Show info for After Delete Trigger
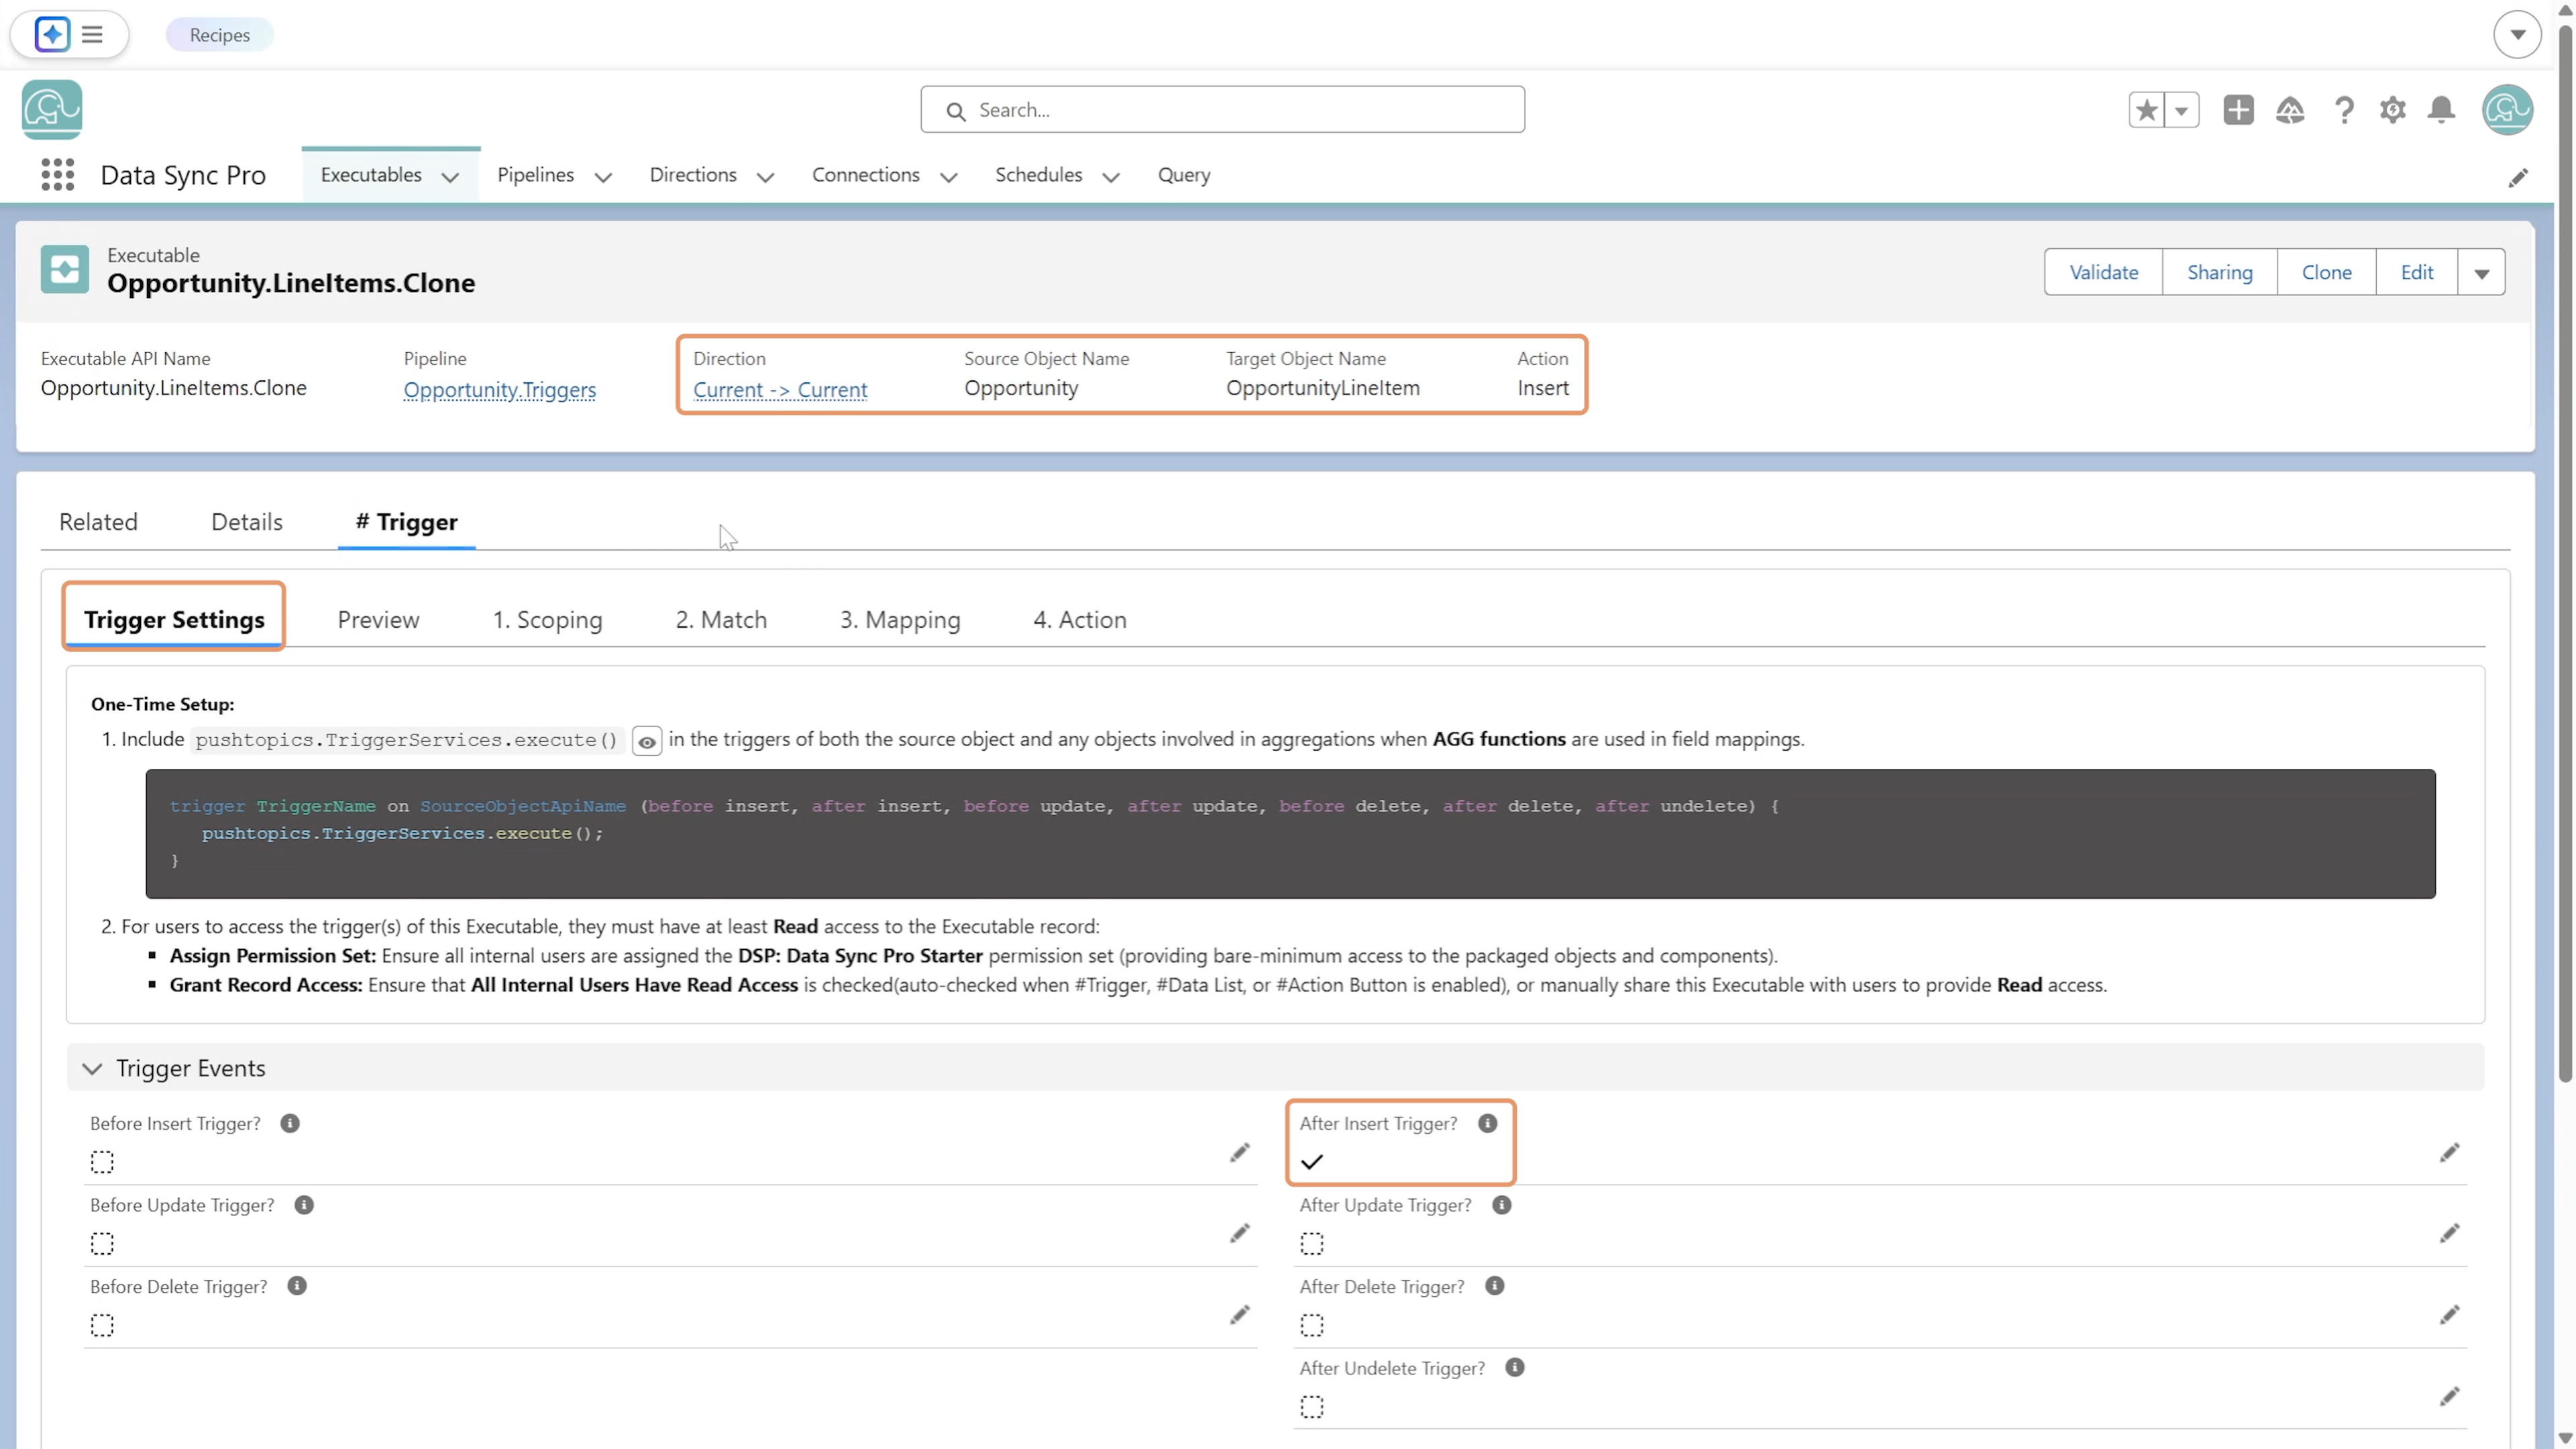2576x1449 pixels. coord(1495,1286)
